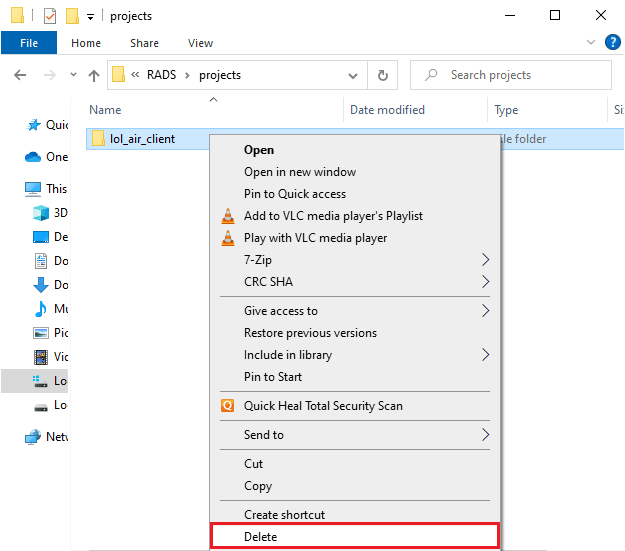Click projects in the address breadcrumb
Screen dimensions: 625x551
220,75
